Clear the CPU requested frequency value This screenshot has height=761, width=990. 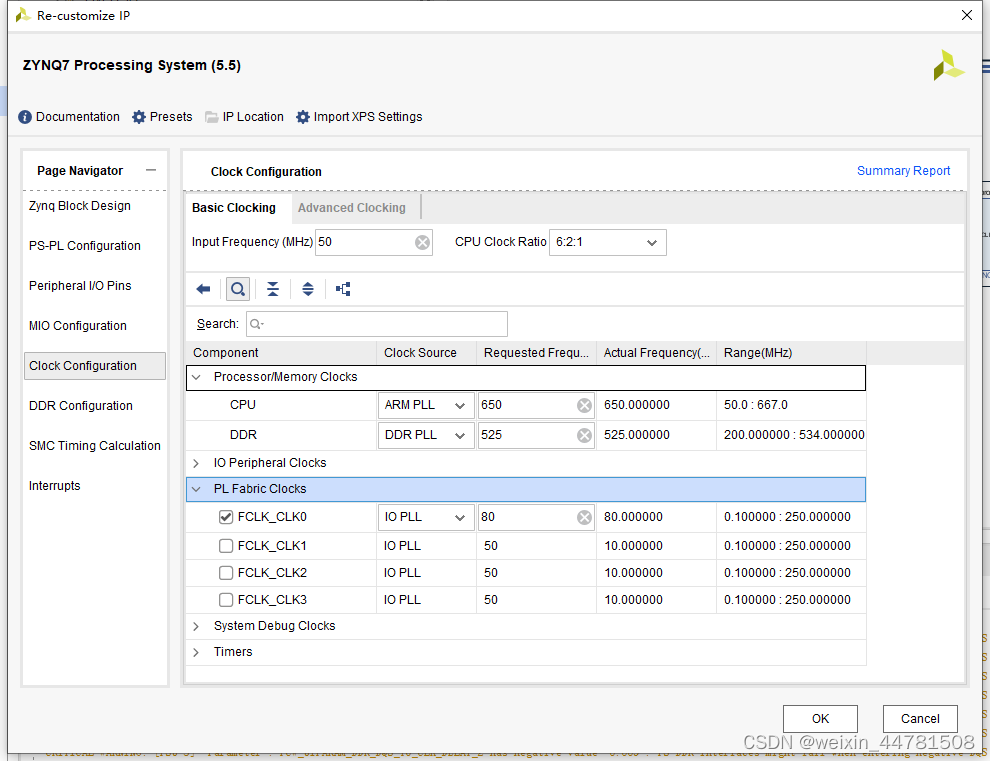585,405
